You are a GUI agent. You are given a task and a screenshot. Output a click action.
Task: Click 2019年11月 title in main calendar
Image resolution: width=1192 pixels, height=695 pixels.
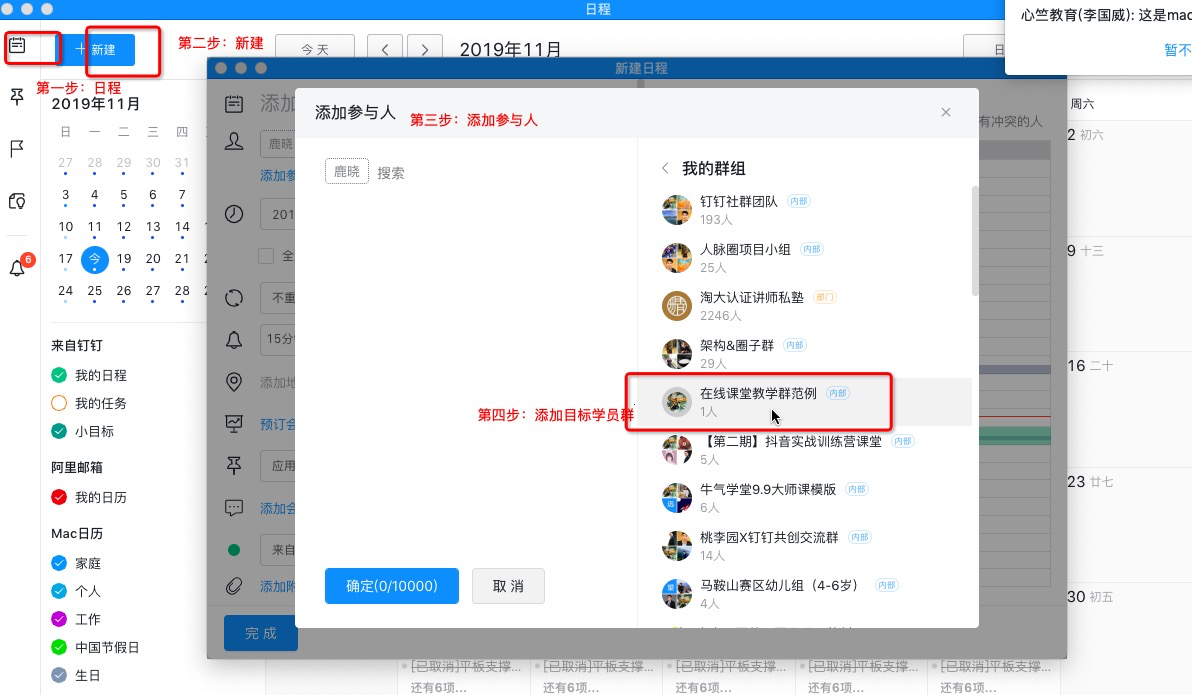[510, 49]
